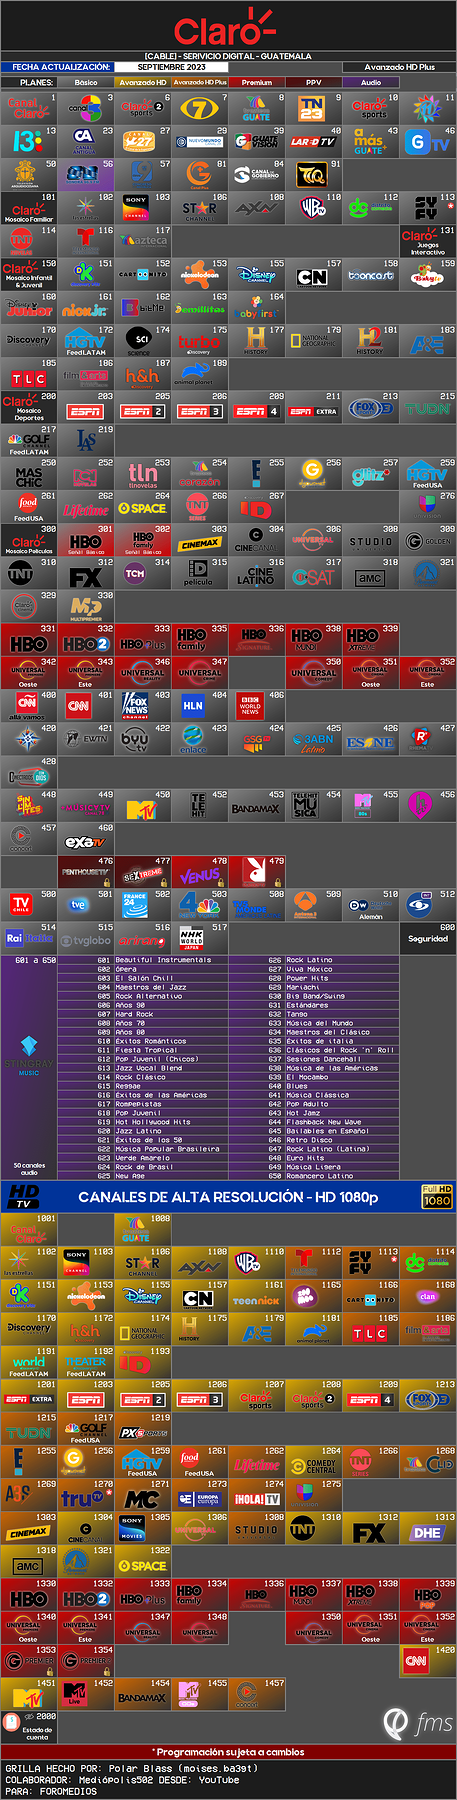Choose the Warner WB logo on channel 110
Image resolution: width=457 pixels, height=1800 pixels.
click(x=313, y=208)
